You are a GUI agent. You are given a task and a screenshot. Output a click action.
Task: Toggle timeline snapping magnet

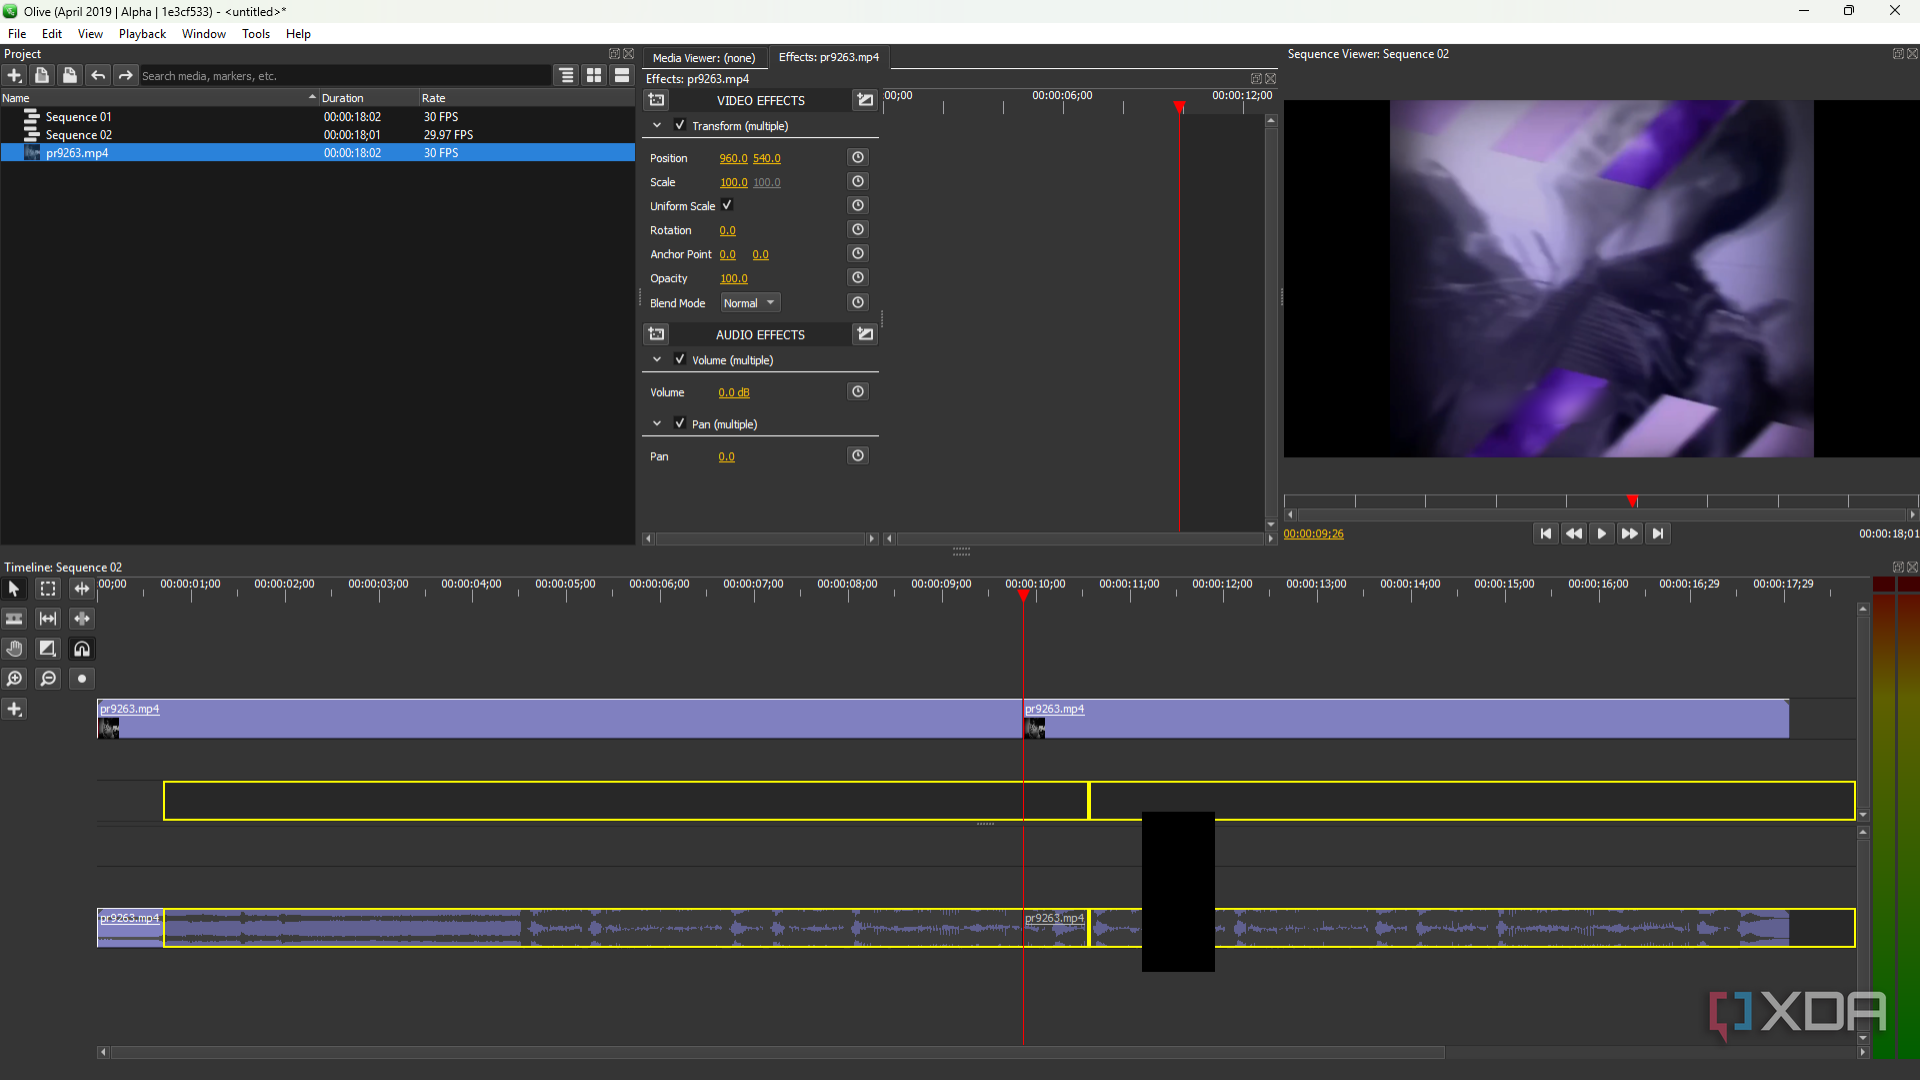point(82,649)
